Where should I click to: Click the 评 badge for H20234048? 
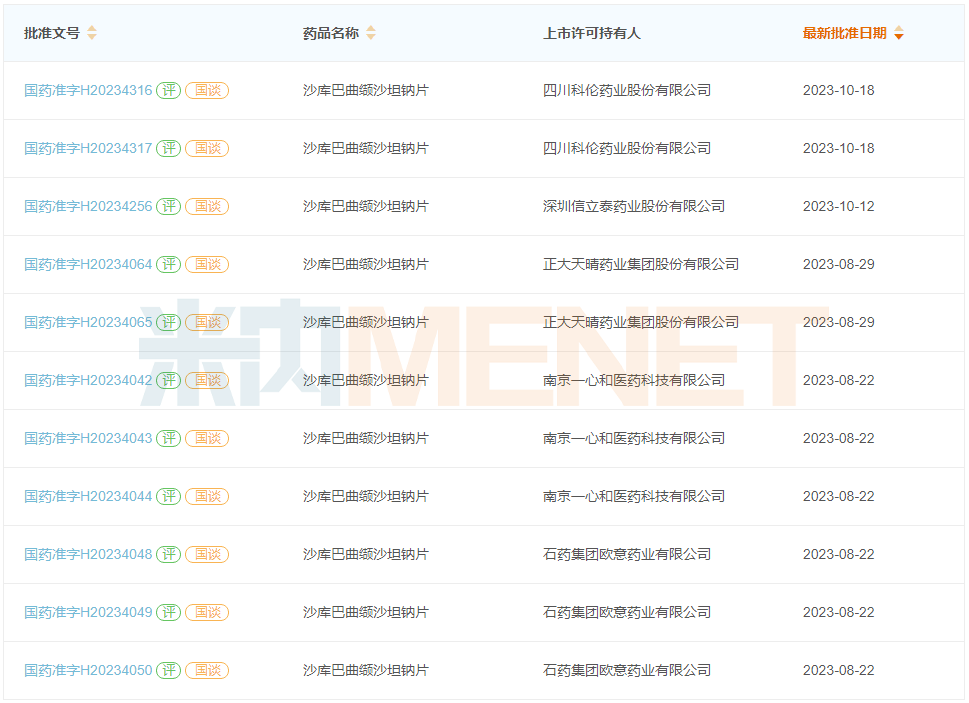point(168,555)
